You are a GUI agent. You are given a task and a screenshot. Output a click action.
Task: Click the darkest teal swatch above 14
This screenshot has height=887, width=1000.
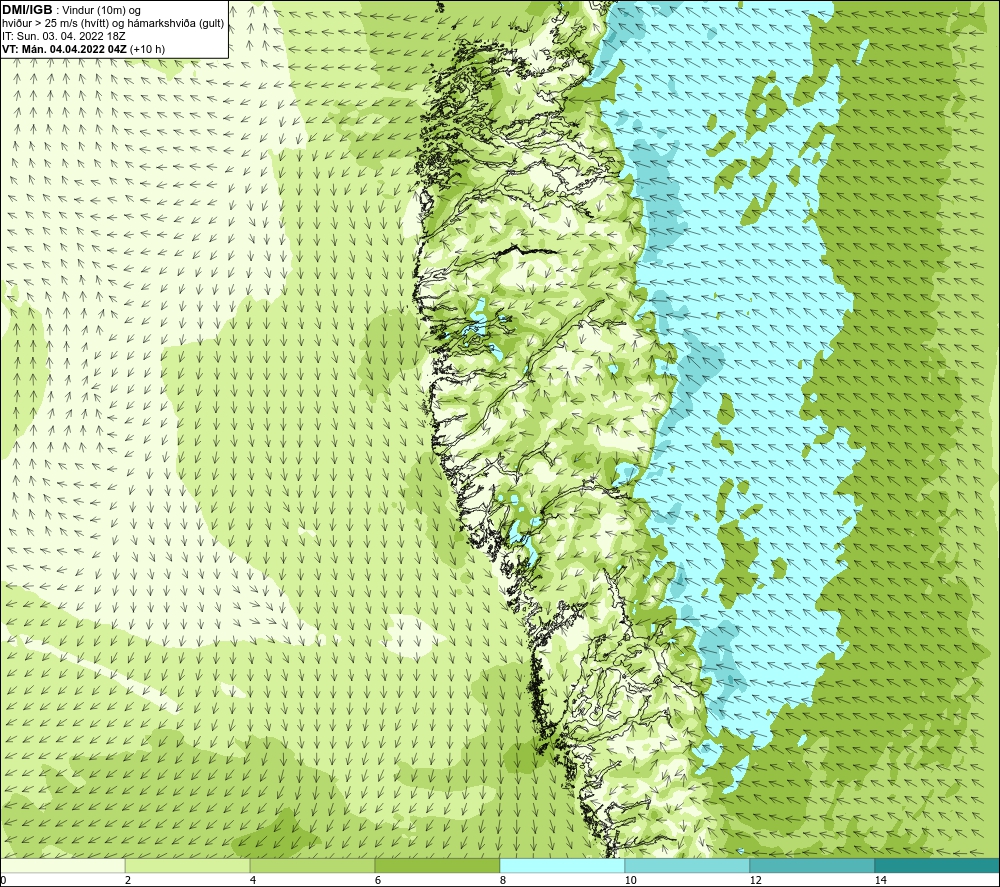click(938, 865)
